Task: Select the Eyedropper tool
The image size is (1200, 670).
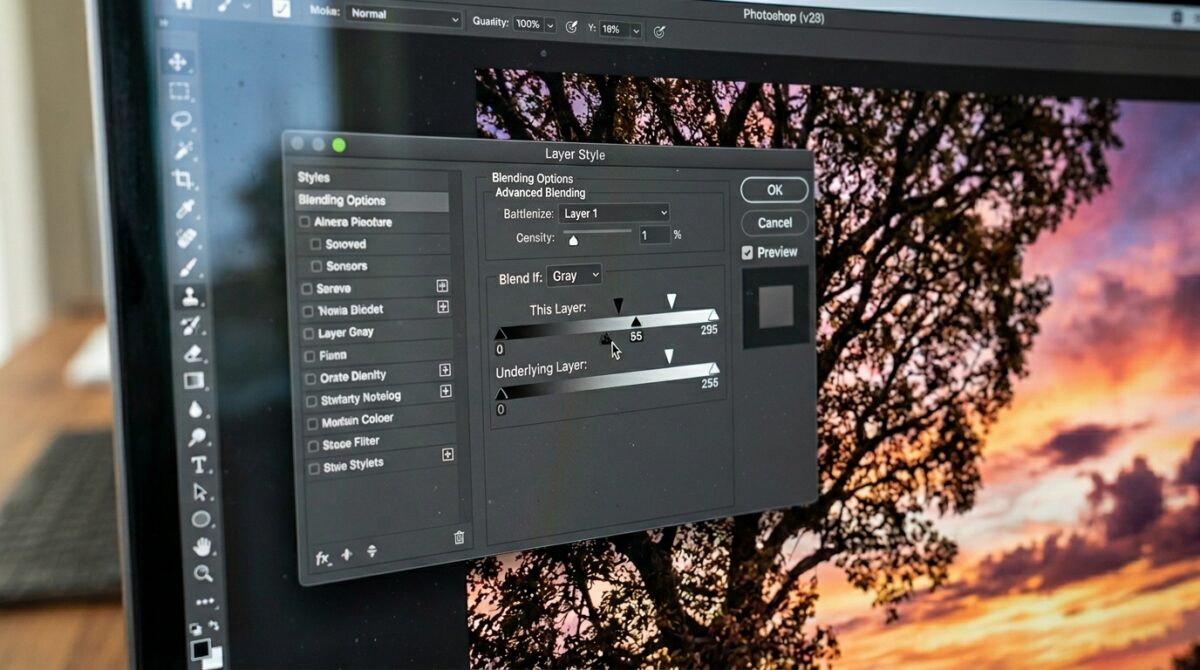Action: coord(185,209)
